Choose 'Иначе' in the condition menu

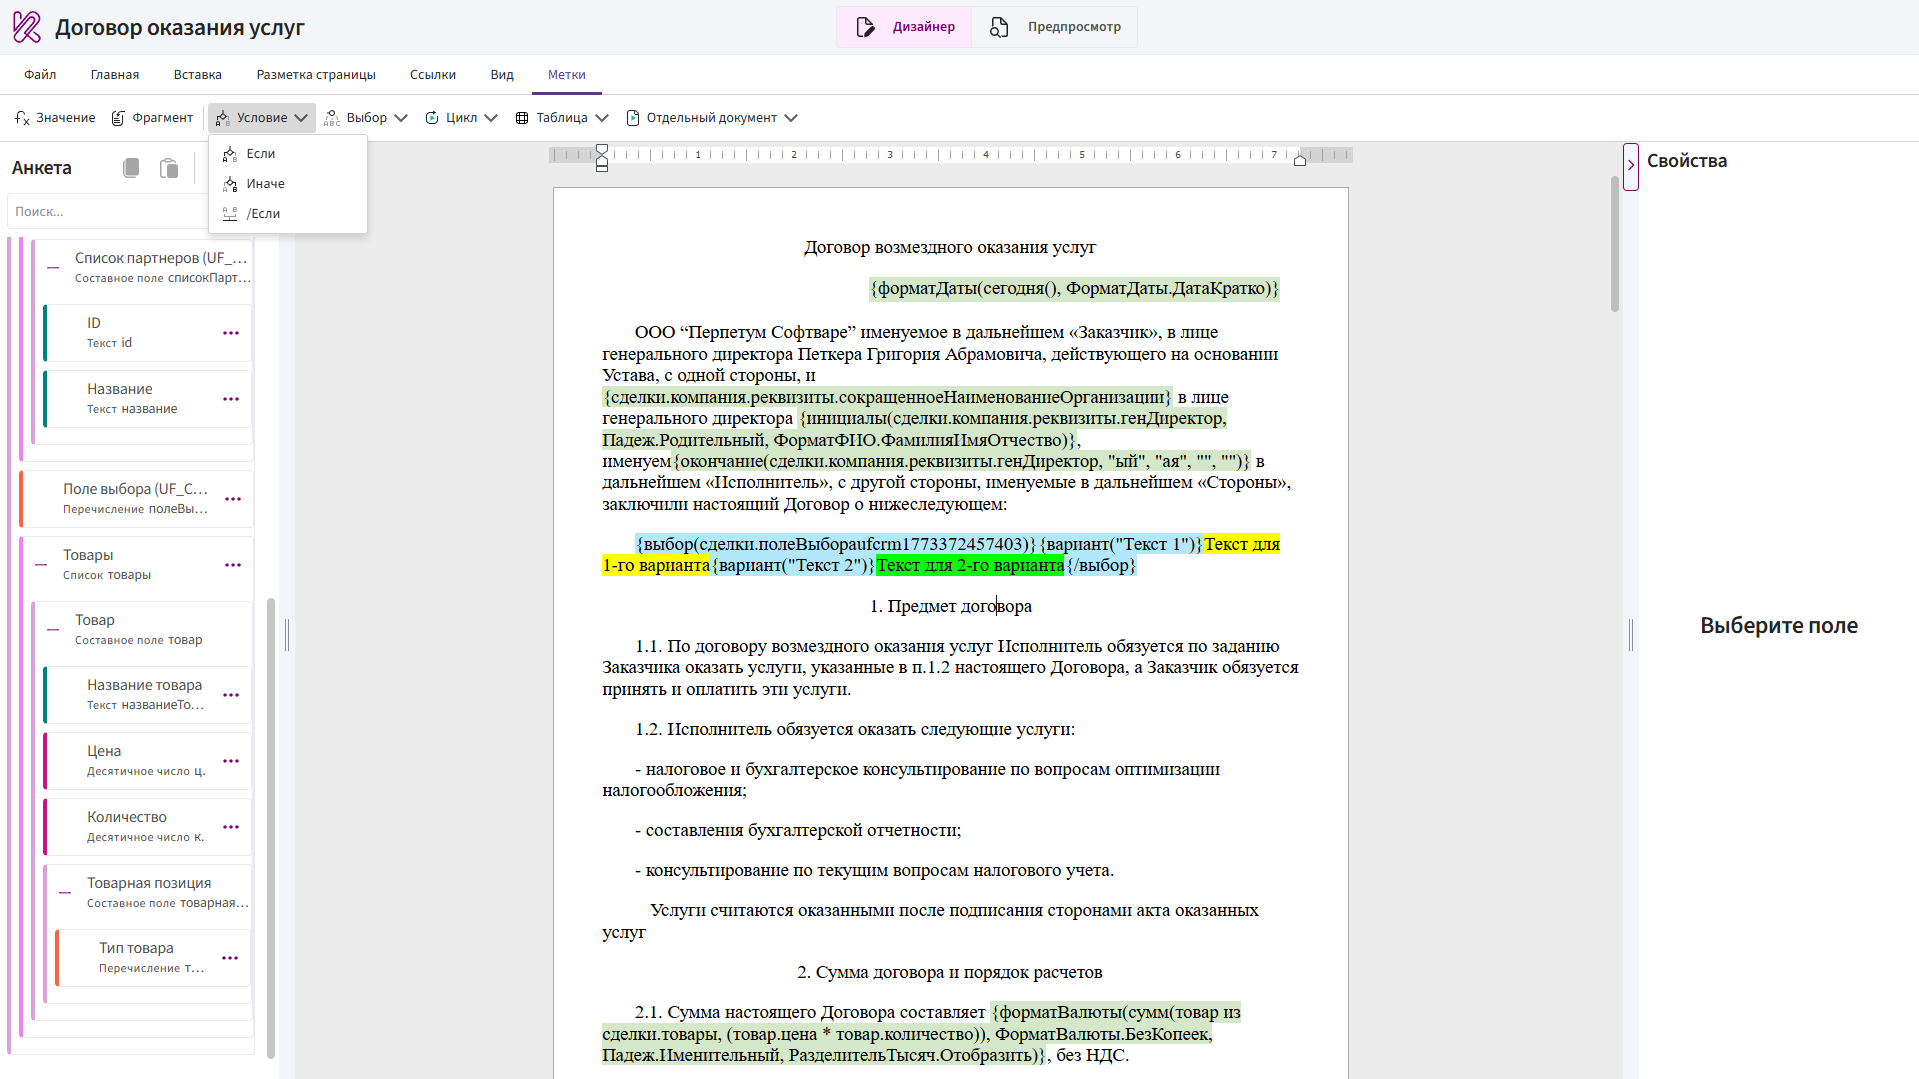265,184
